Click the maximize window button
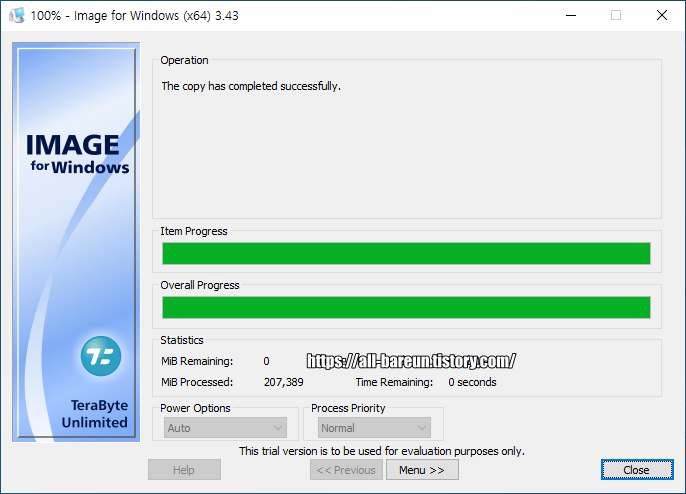 (616, 15)
